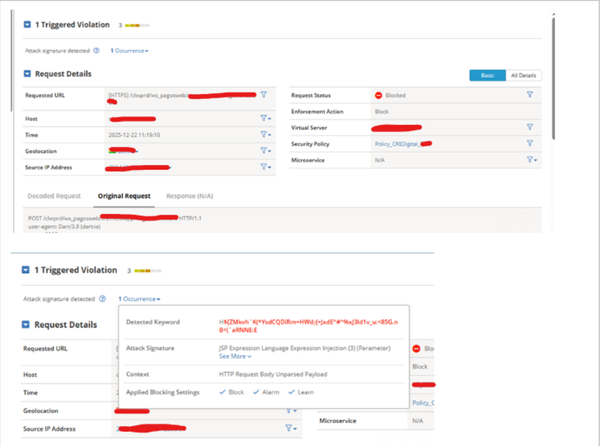Open Source IP Address filter in upper panel

(266, 167)
